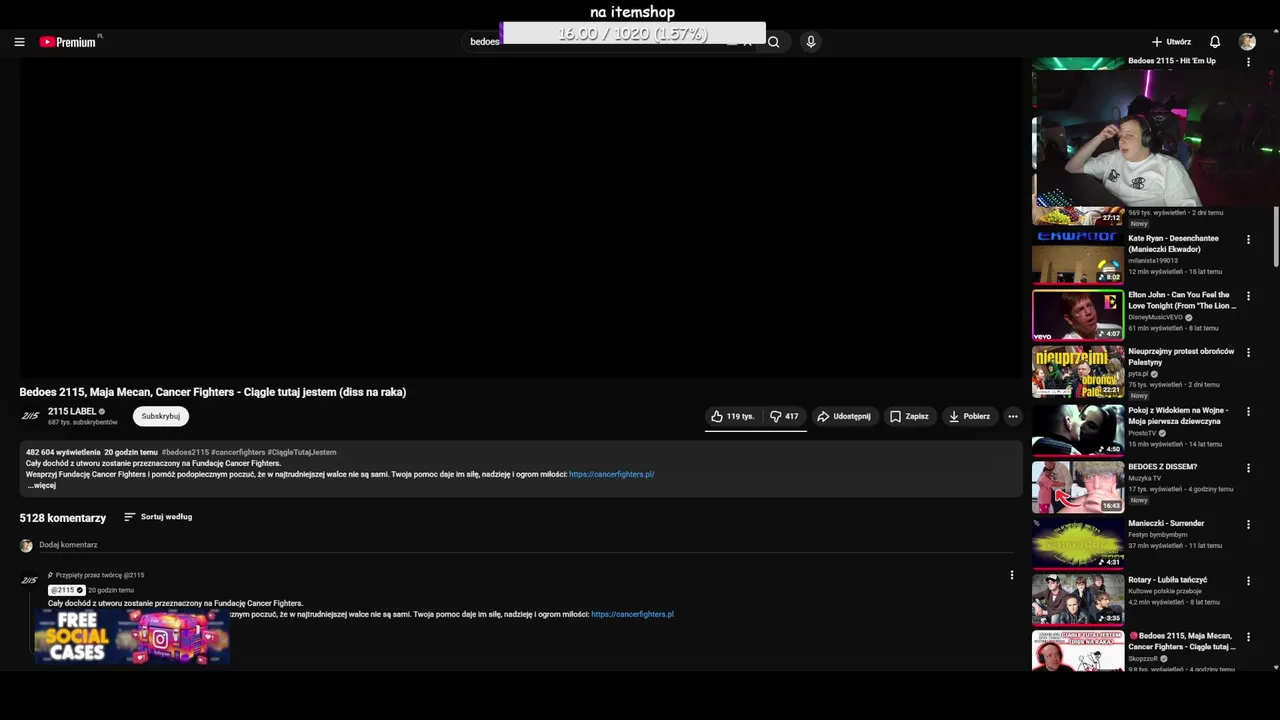Image resolution: width=1280 pixels, height=720 pixels.
Task: Start voice search with microphone icon
Action: (810, 42)
